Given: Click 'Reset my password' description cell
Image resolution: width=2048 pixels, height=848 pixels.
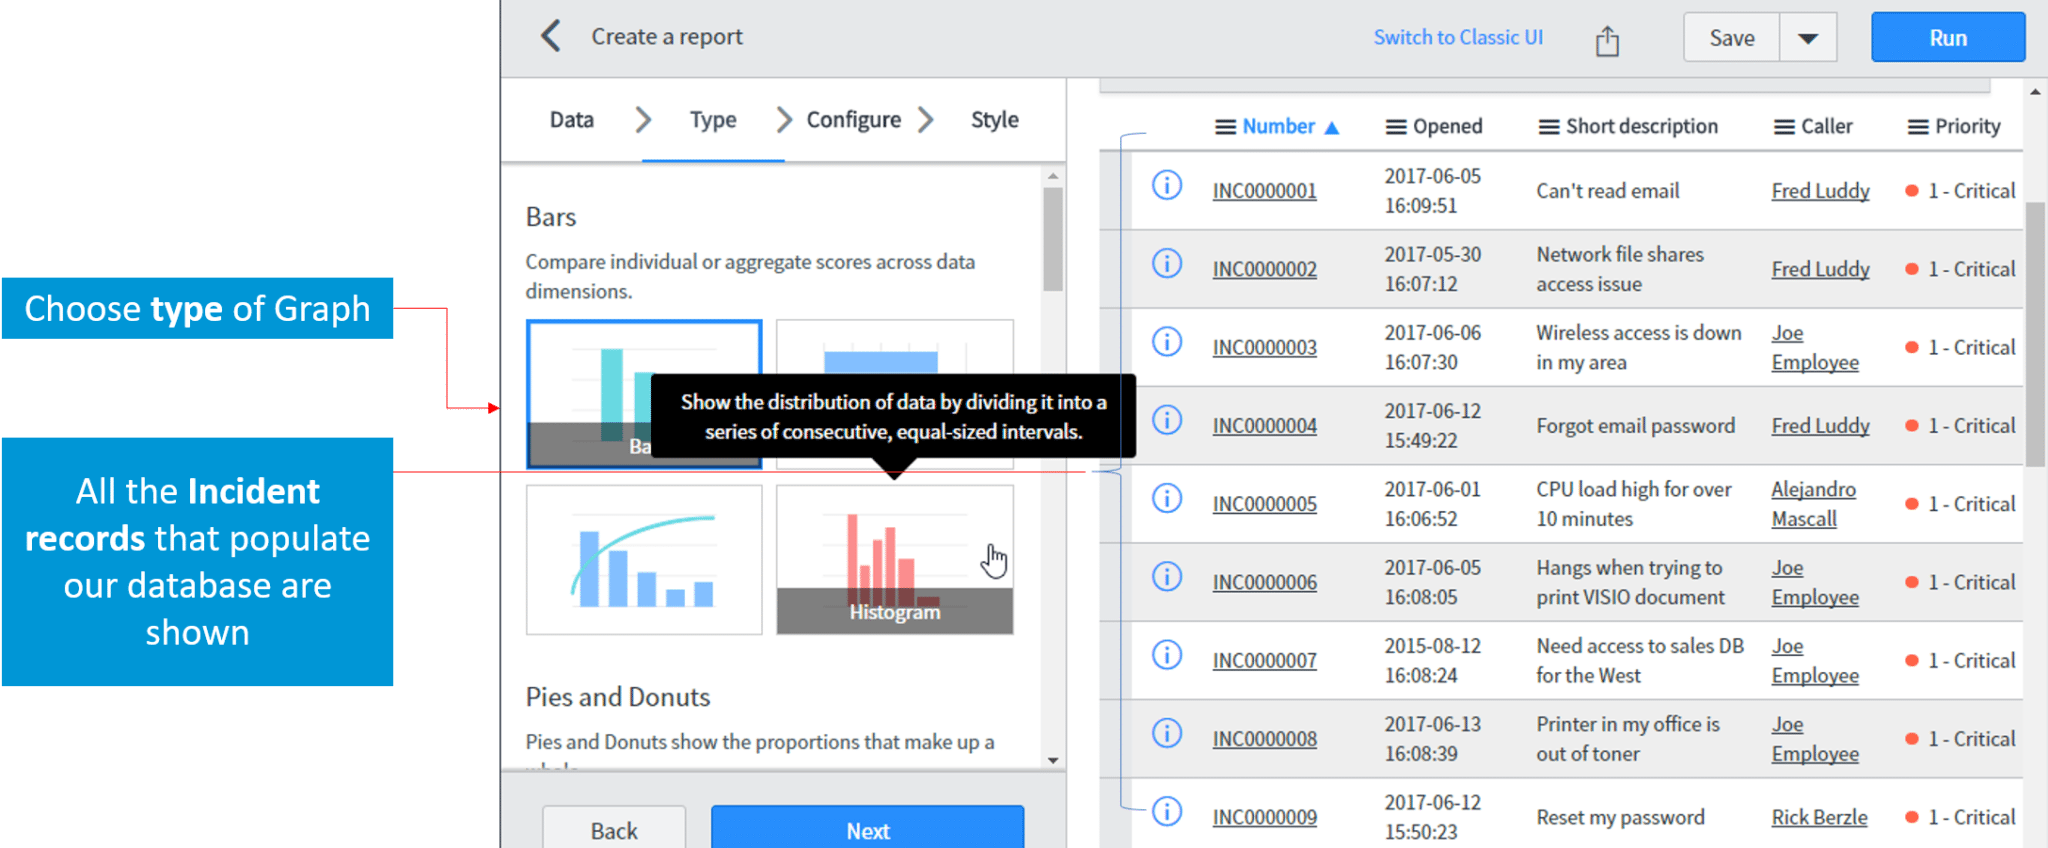Looking at the screenshot, I should (1620, 817).
